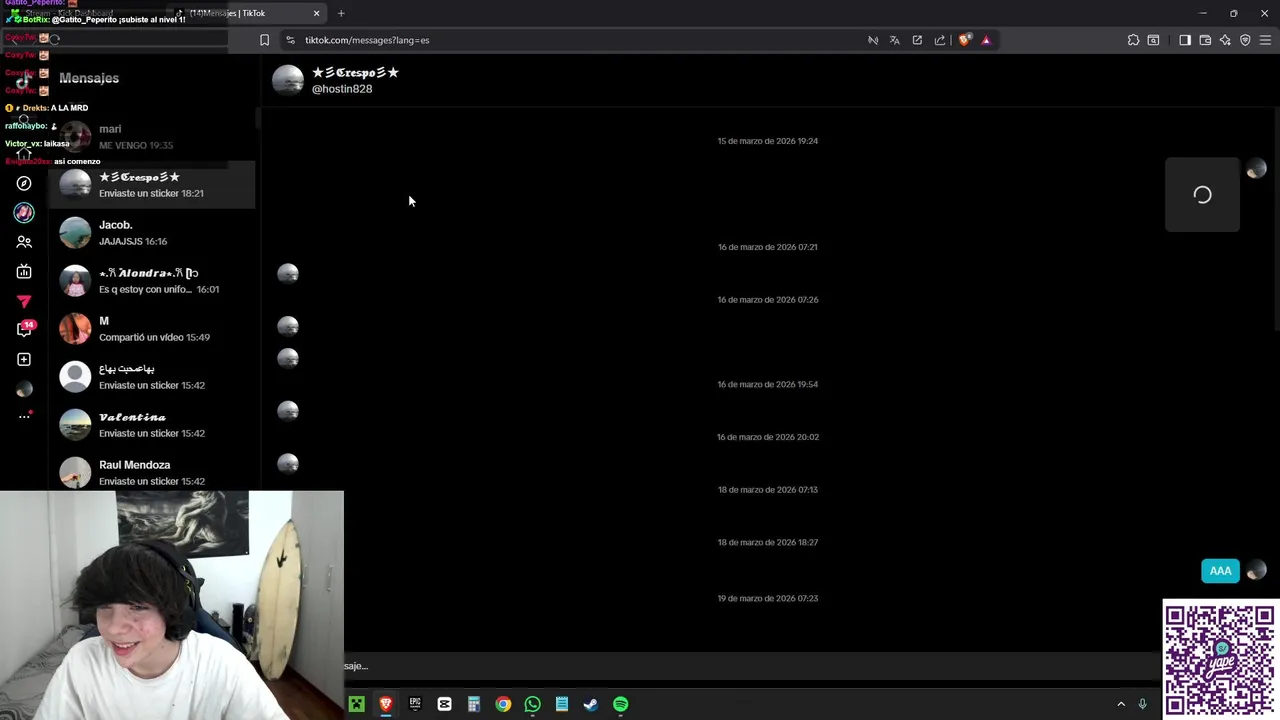The height and width of the screenshot is (720, 1280).
Task: Click the share page icon in address bar
Action: [940, 40]
